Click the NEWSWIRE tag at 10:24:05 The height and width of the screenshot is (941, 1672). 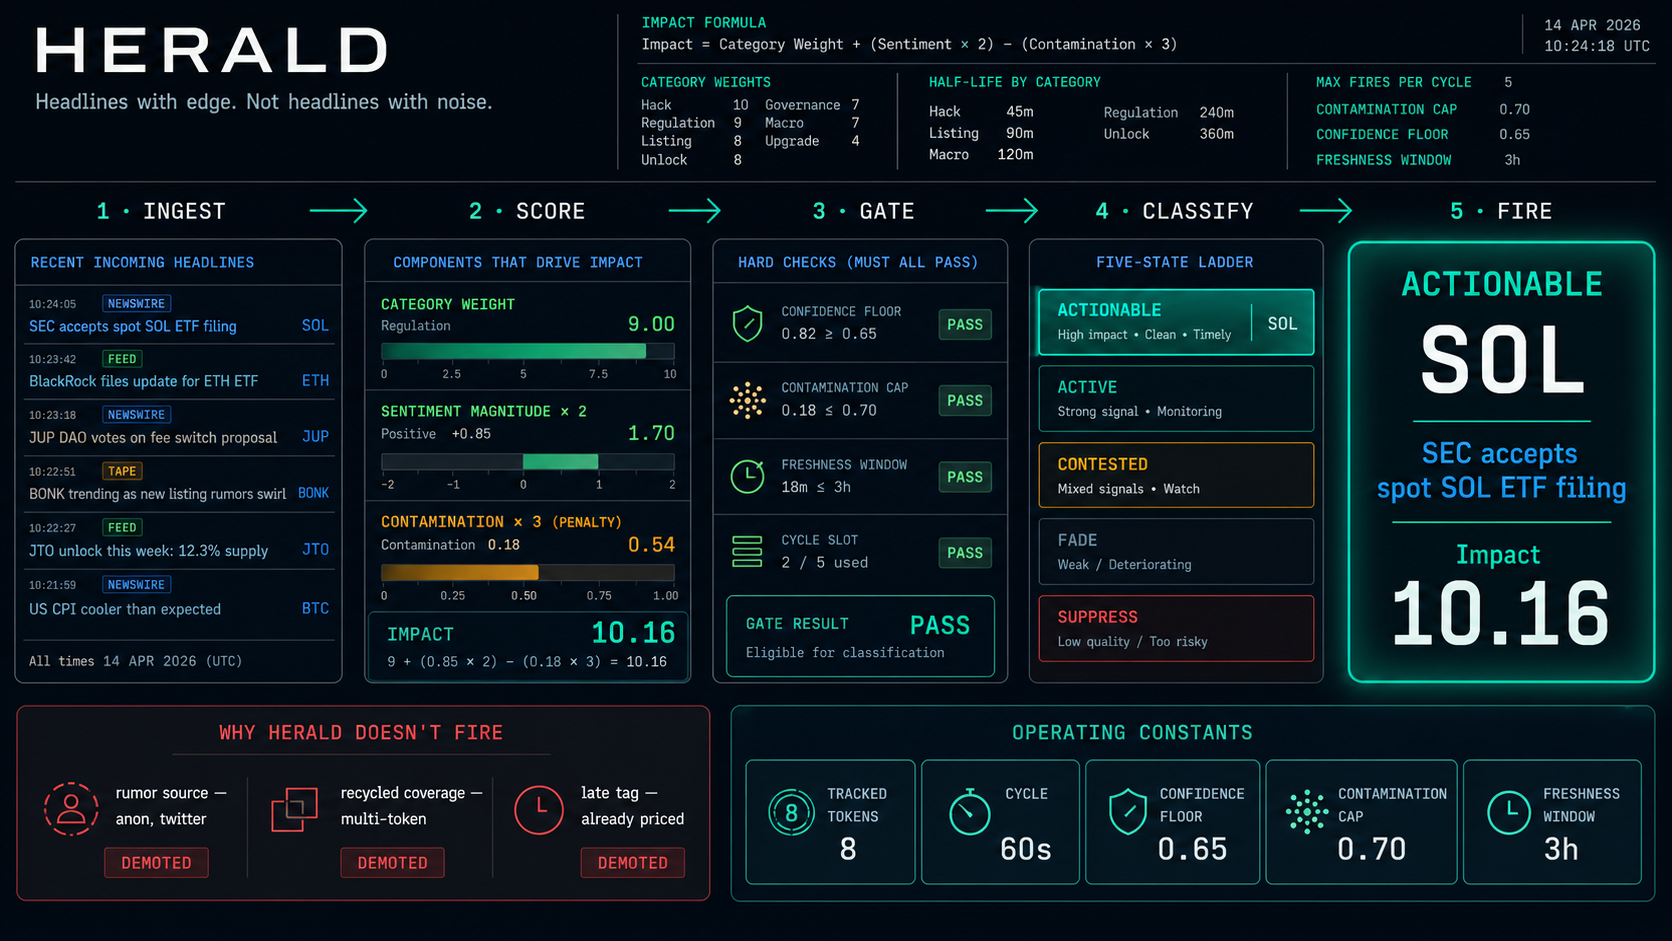tap(136, 303)
